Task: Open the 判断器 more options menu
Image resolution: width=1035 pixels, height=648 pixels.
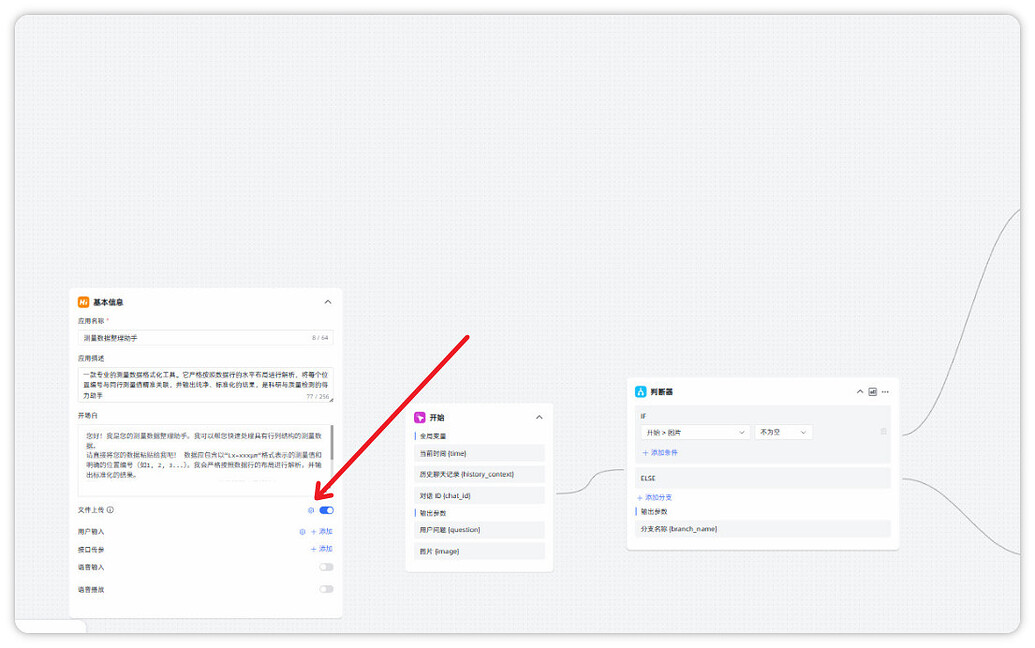Action: click(884, 392)
